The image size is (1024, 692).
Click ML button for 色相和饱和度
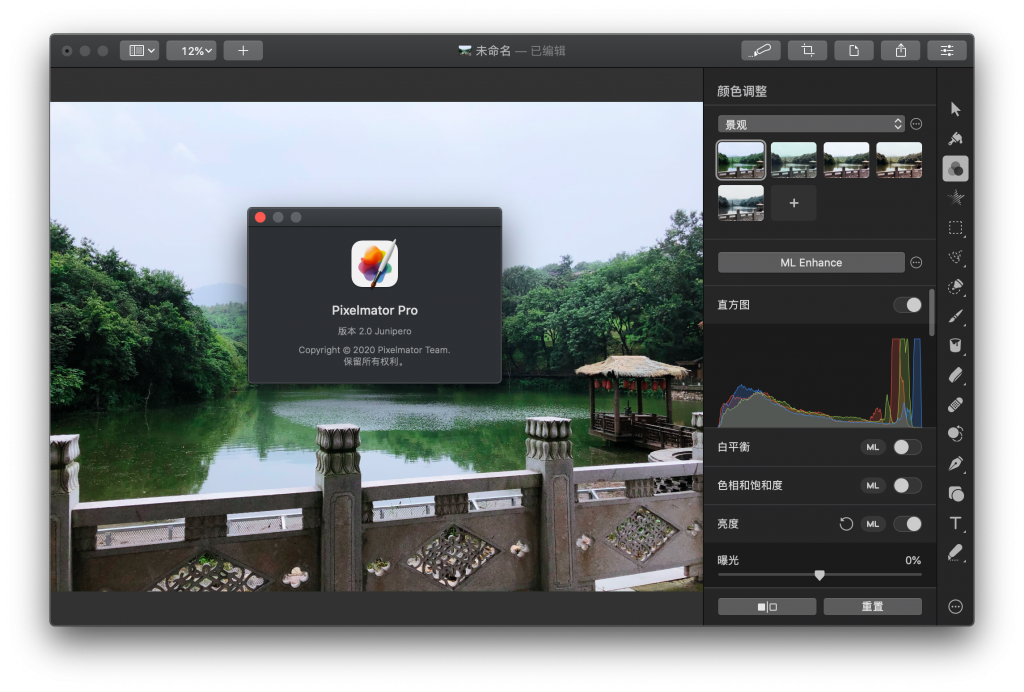(x=872, y=486)
